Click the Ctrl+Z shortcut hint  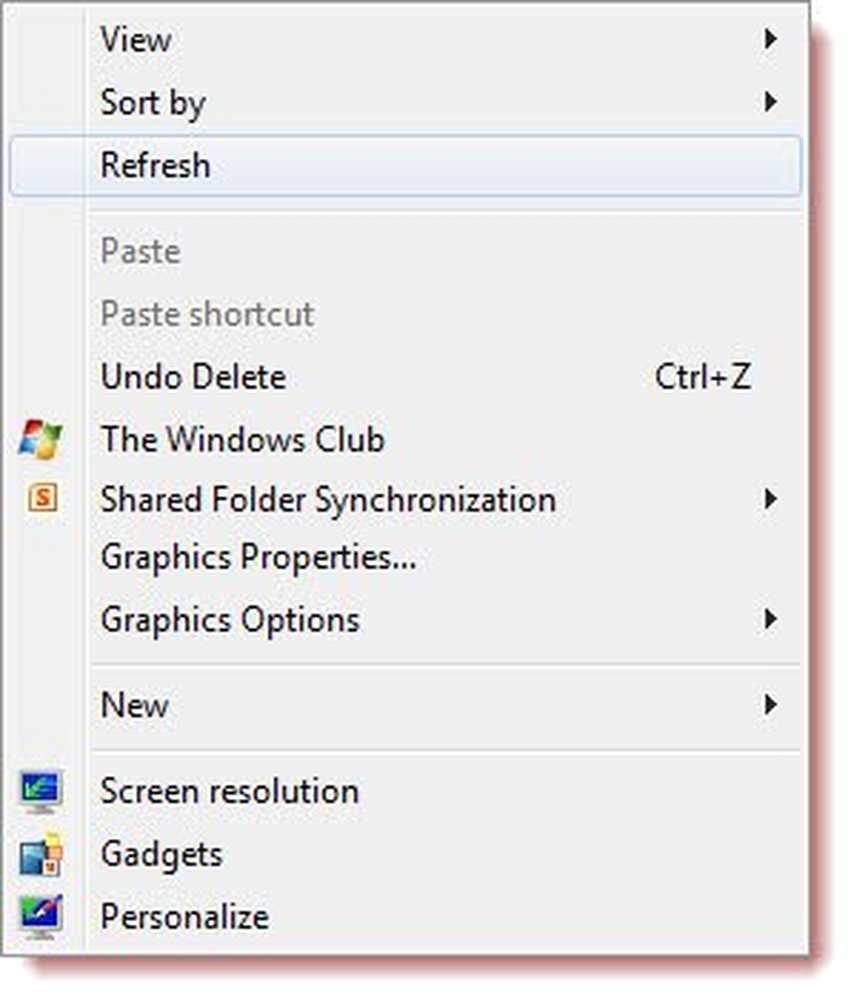click(x=702, y=377)
